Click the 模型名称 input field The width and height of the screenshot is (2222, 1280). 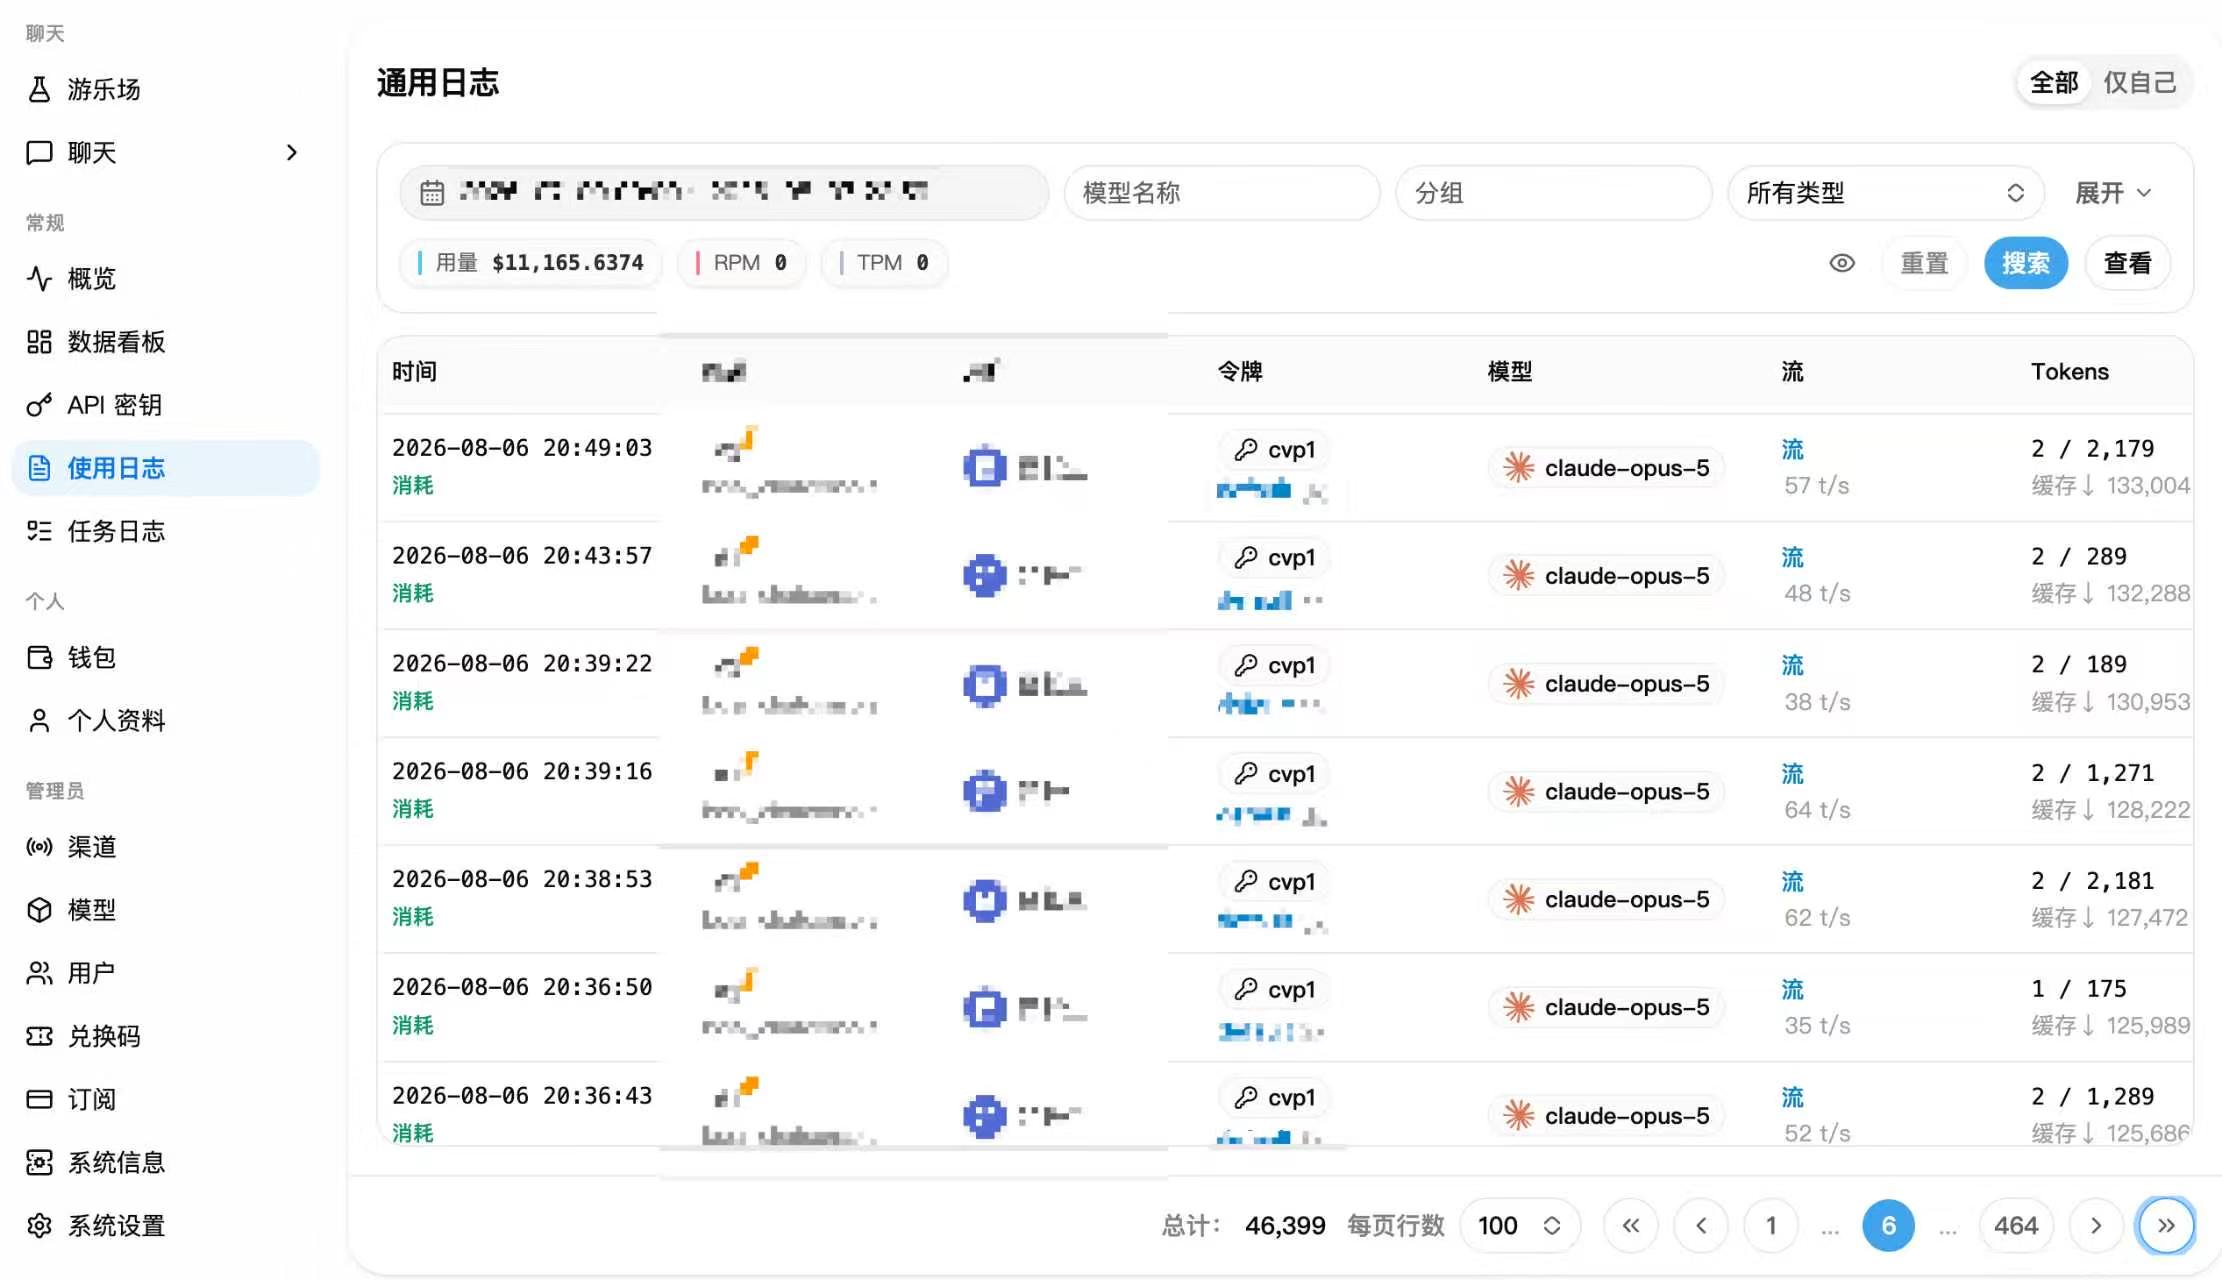point(1222,193)
